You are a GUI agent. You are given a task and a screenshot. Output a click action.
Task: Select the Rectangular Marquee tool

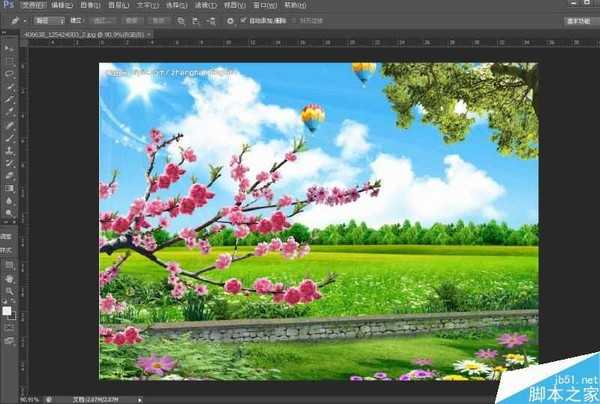point(10,61)
